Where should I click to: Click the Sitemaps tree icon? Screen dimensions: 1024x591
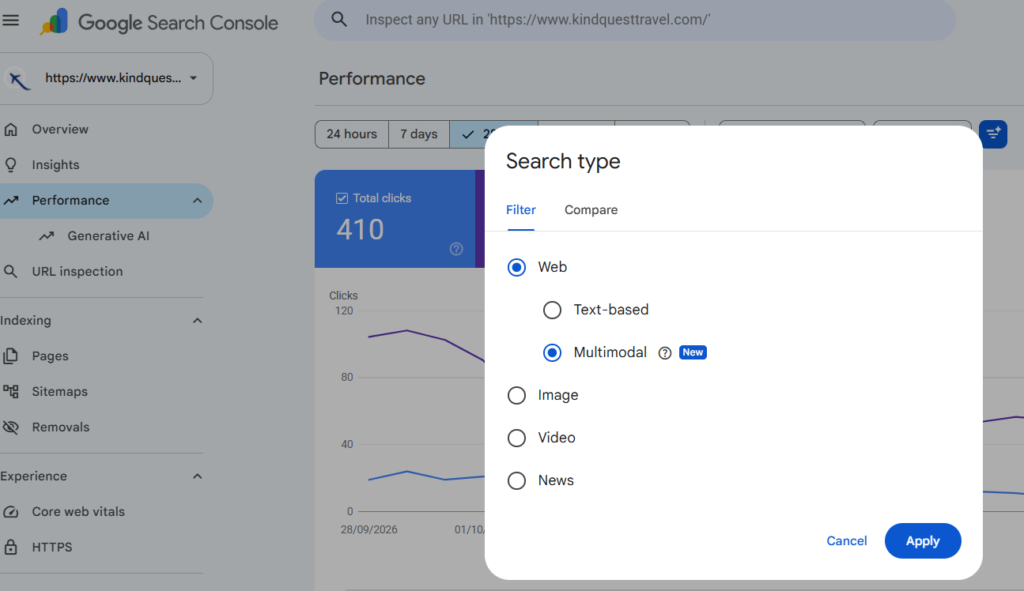click(10, 391)
